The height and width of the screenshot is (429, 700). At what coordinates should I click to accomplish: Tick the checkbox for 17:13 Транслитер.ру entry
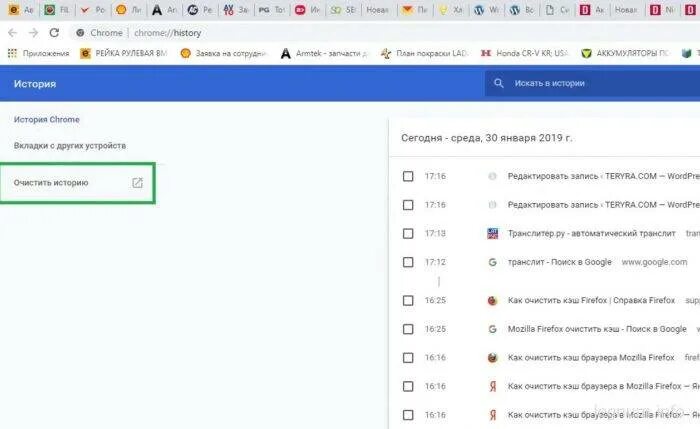408,233
